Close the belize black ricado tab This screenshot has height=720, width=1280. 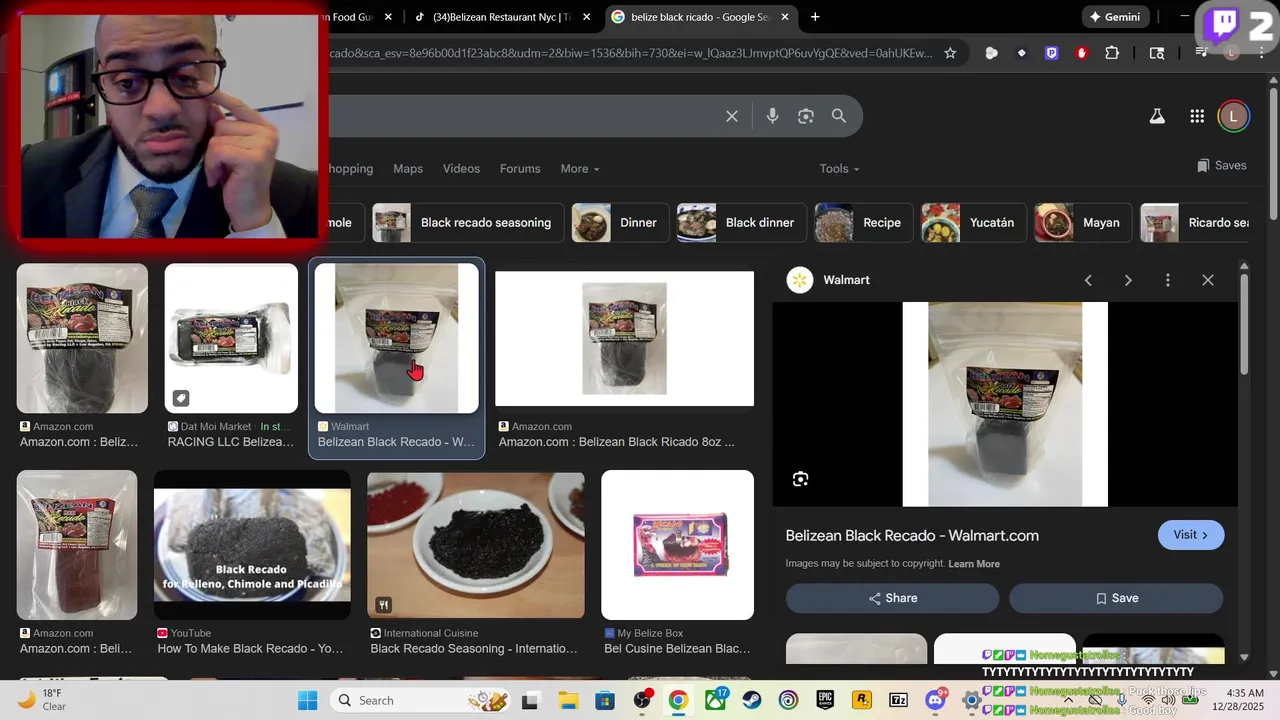[785, 17]
